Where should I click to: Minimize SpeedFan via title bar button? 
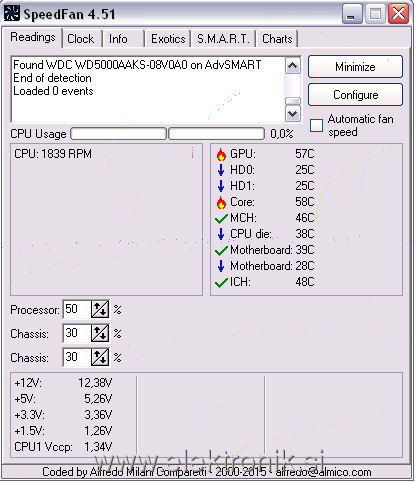pos(352,14)
